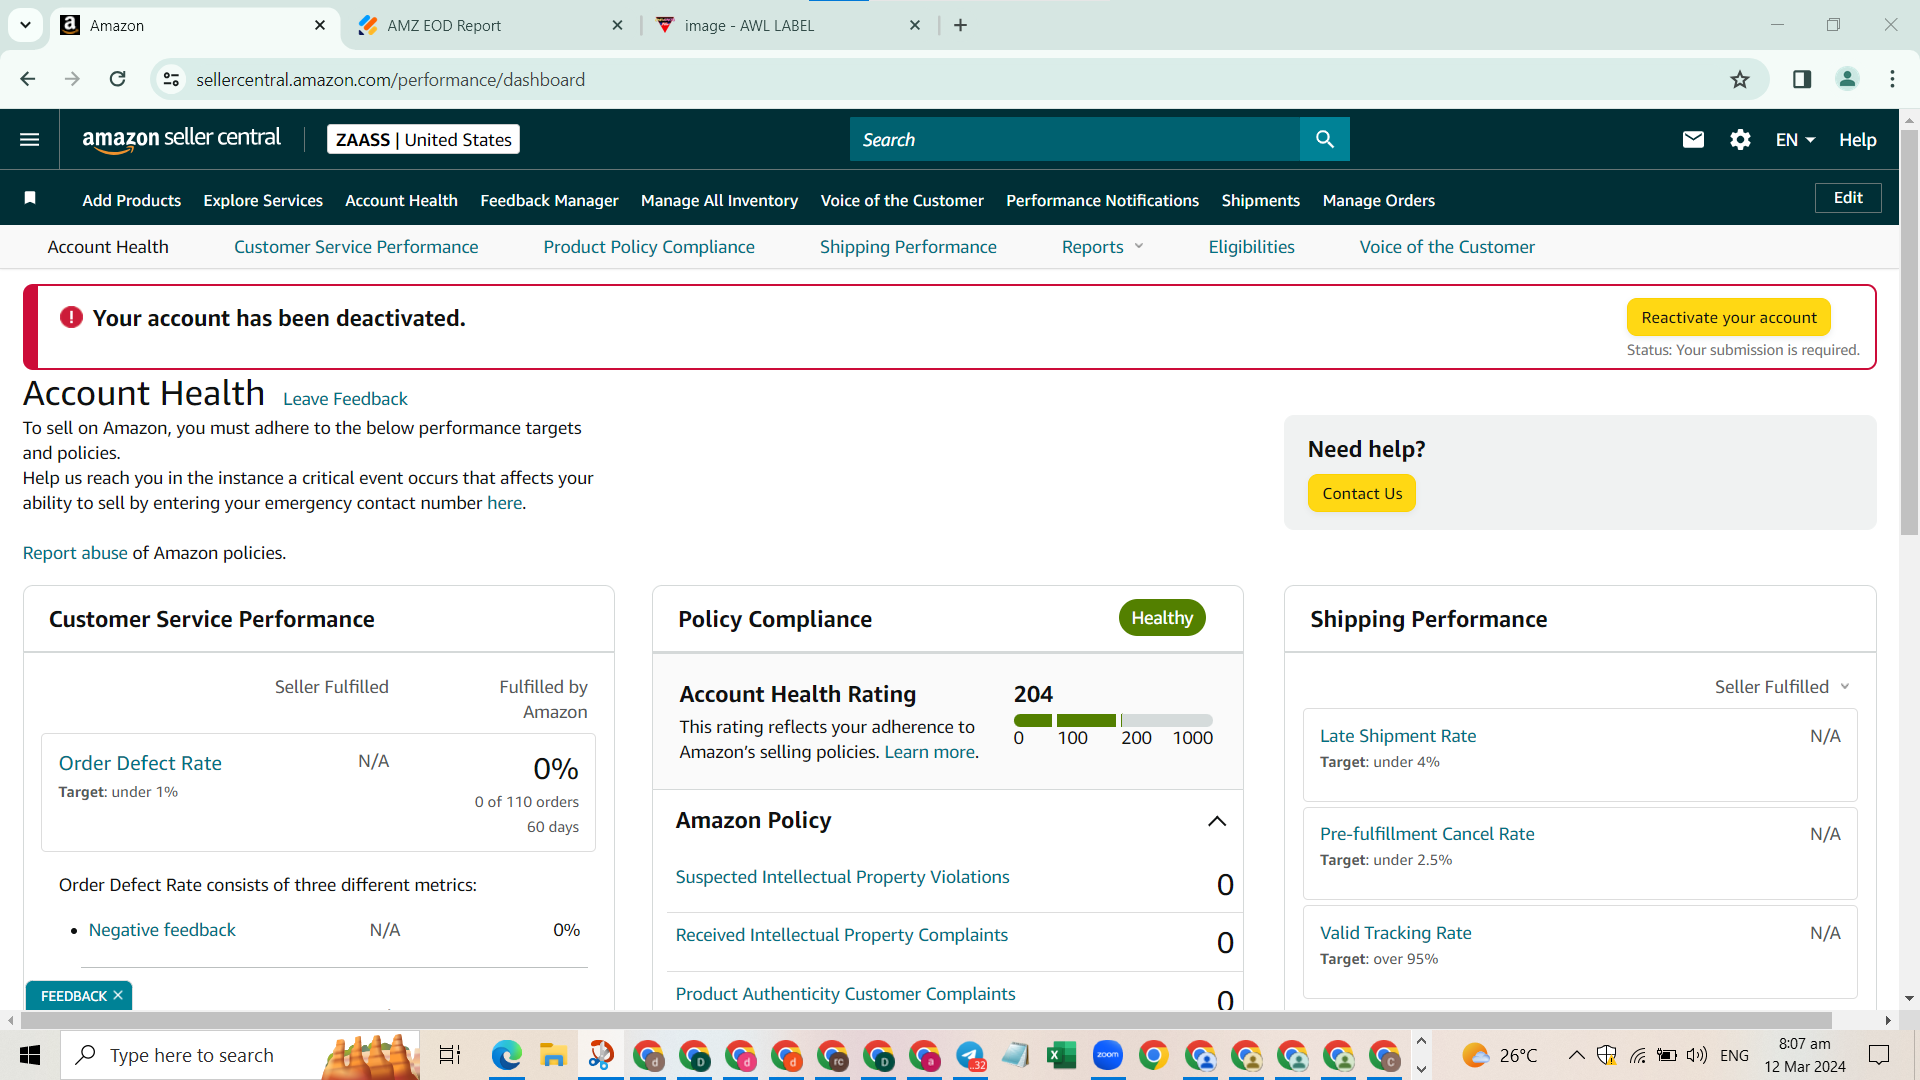
Task: Select Performance Notifications in the navigation bar
Action: point(1102,200)
